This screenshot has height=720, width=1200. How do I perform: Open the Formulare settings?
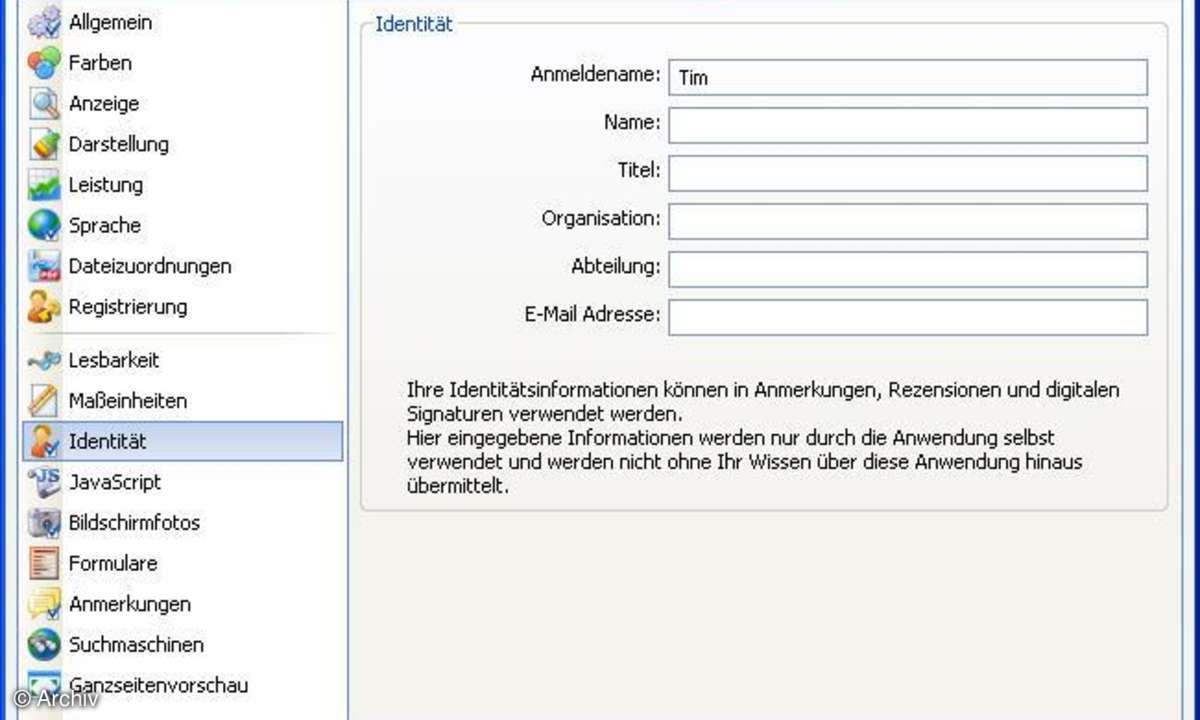(x=182, y=563)
